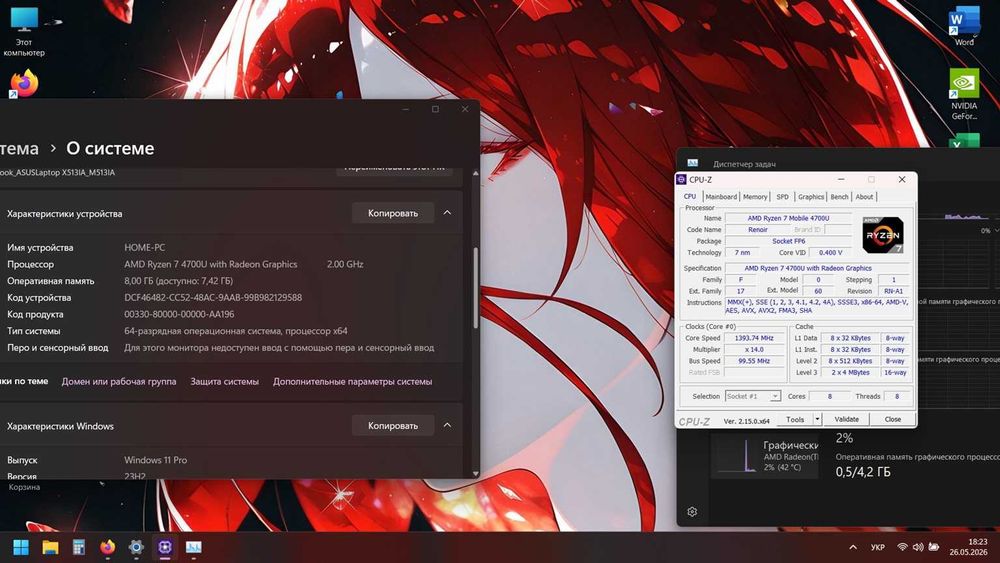The height and width of the screenshot is (563, 1000).
Task: Copy Windows specs with Копировать button
Action: tap(393, 425)
